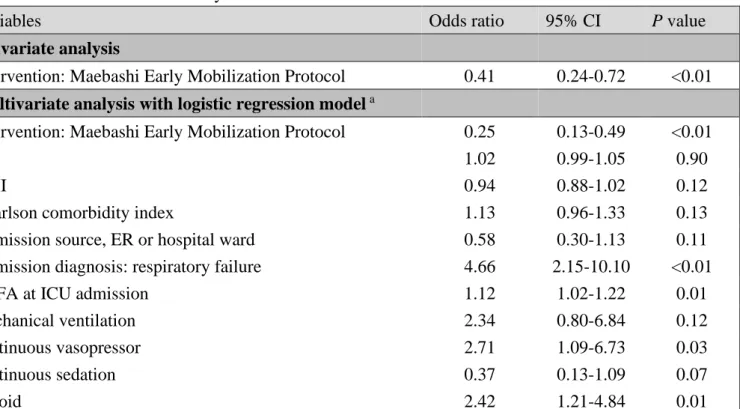The image size is (740, 409).
Task: Click odds ratio value 2.42
Action: [x=479, y=401]
